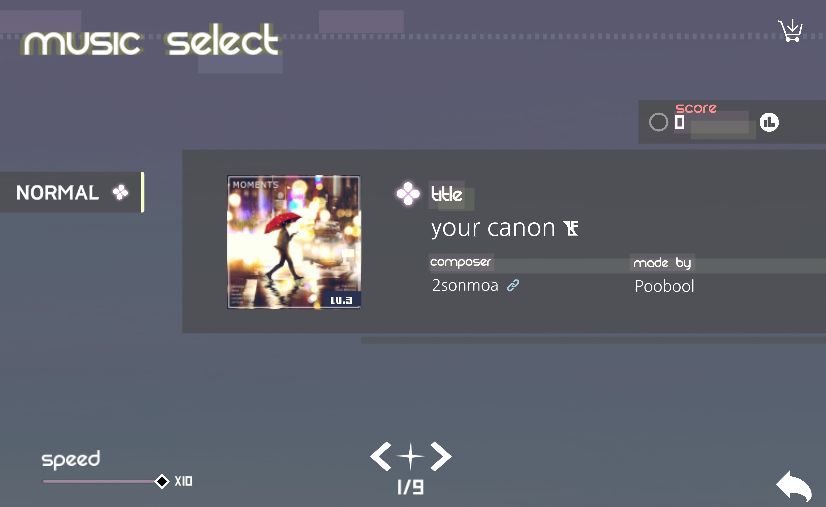Click the chart maker name Poobool
826x507 pixels.
[664, 286]
